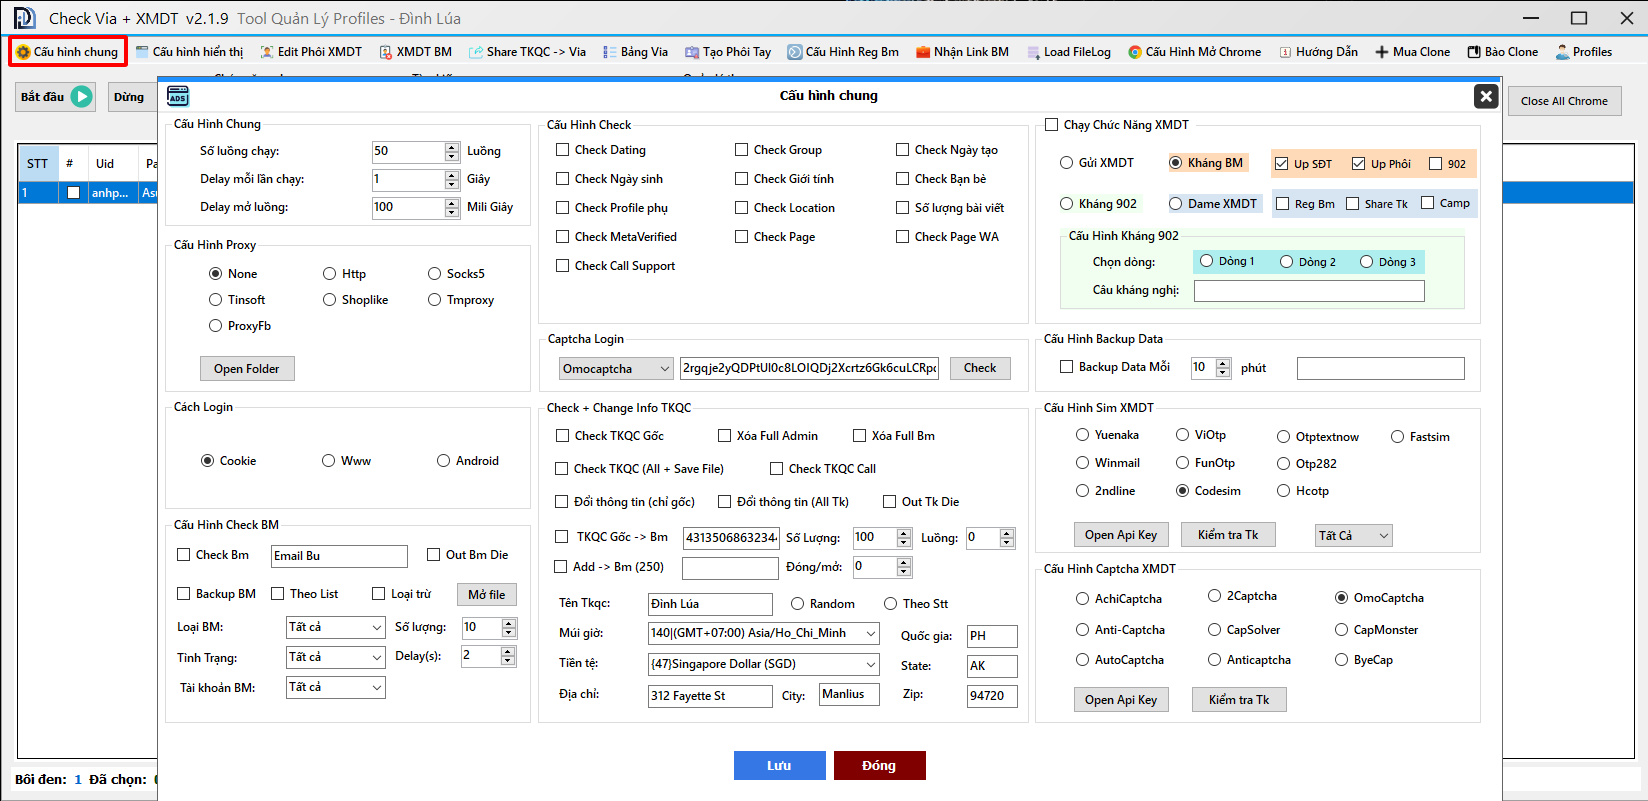Expand the Omocaptcha login dropdown
This screenshot has height=801, width=1648.
click(664, 369)
